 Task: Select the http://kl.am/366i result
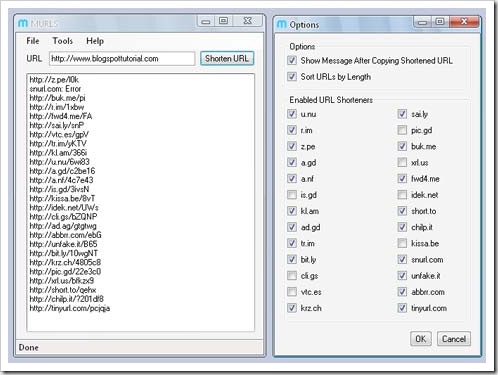click(x=58, y=153)
